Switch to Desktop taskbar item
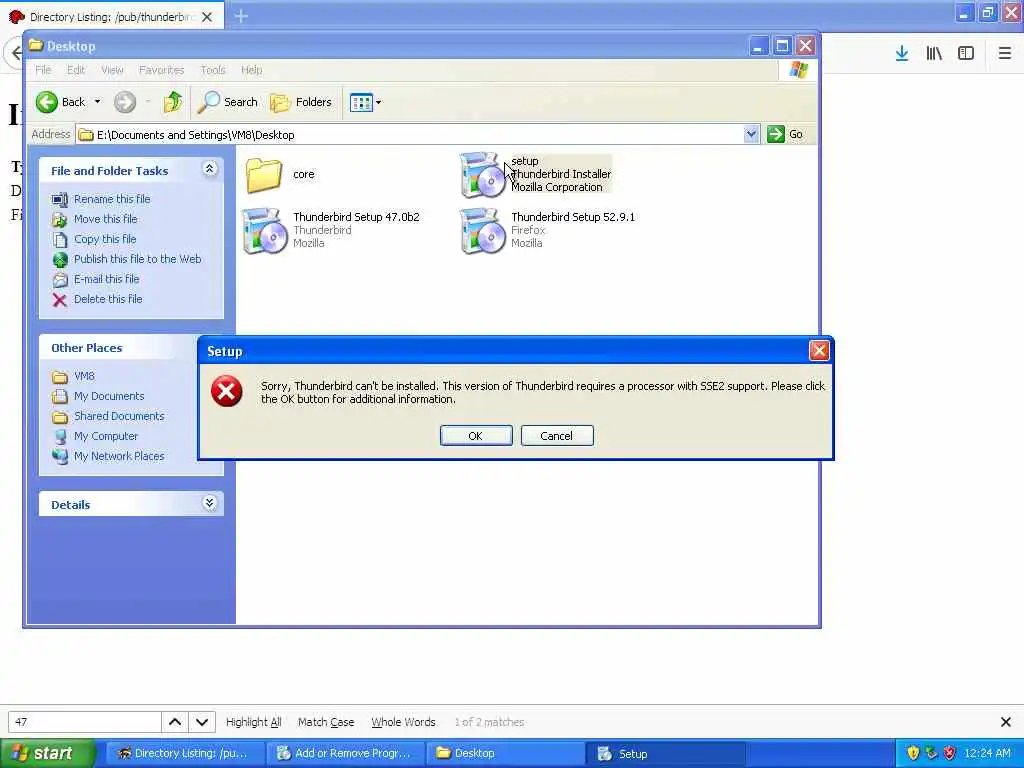1024x768 pixels. (x=506, y=753)
